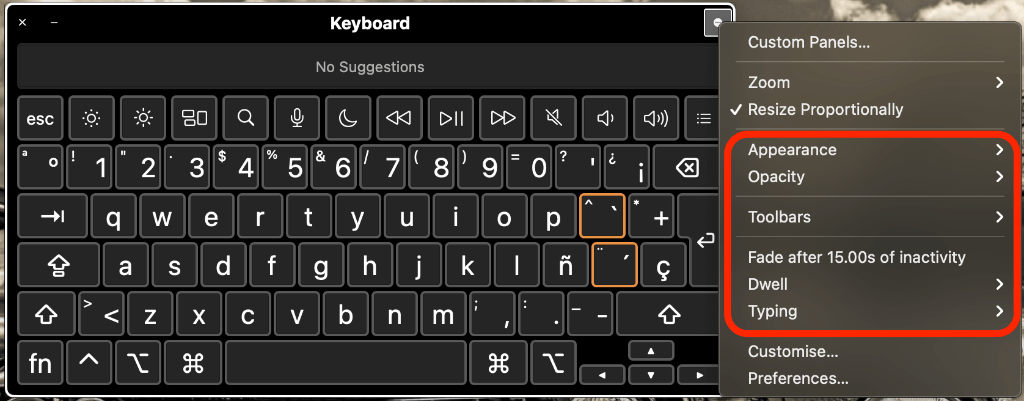Click the dictation microphone key

click(x=296, y=119)
